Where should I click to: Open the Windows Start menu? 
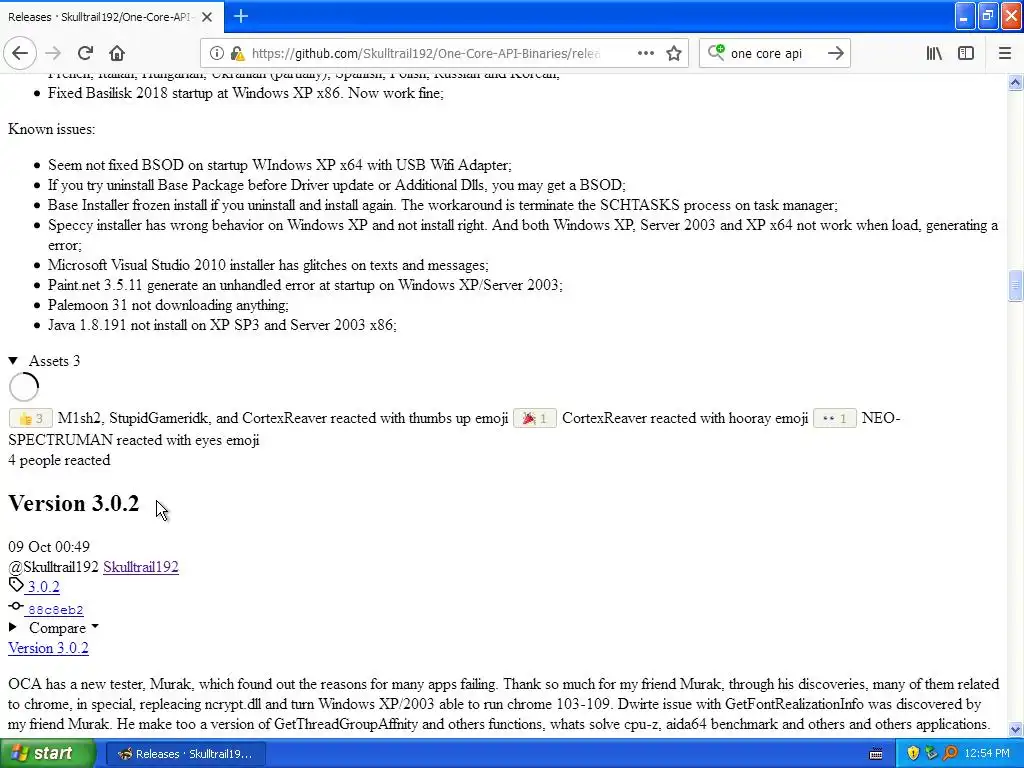tap(47, 754)
